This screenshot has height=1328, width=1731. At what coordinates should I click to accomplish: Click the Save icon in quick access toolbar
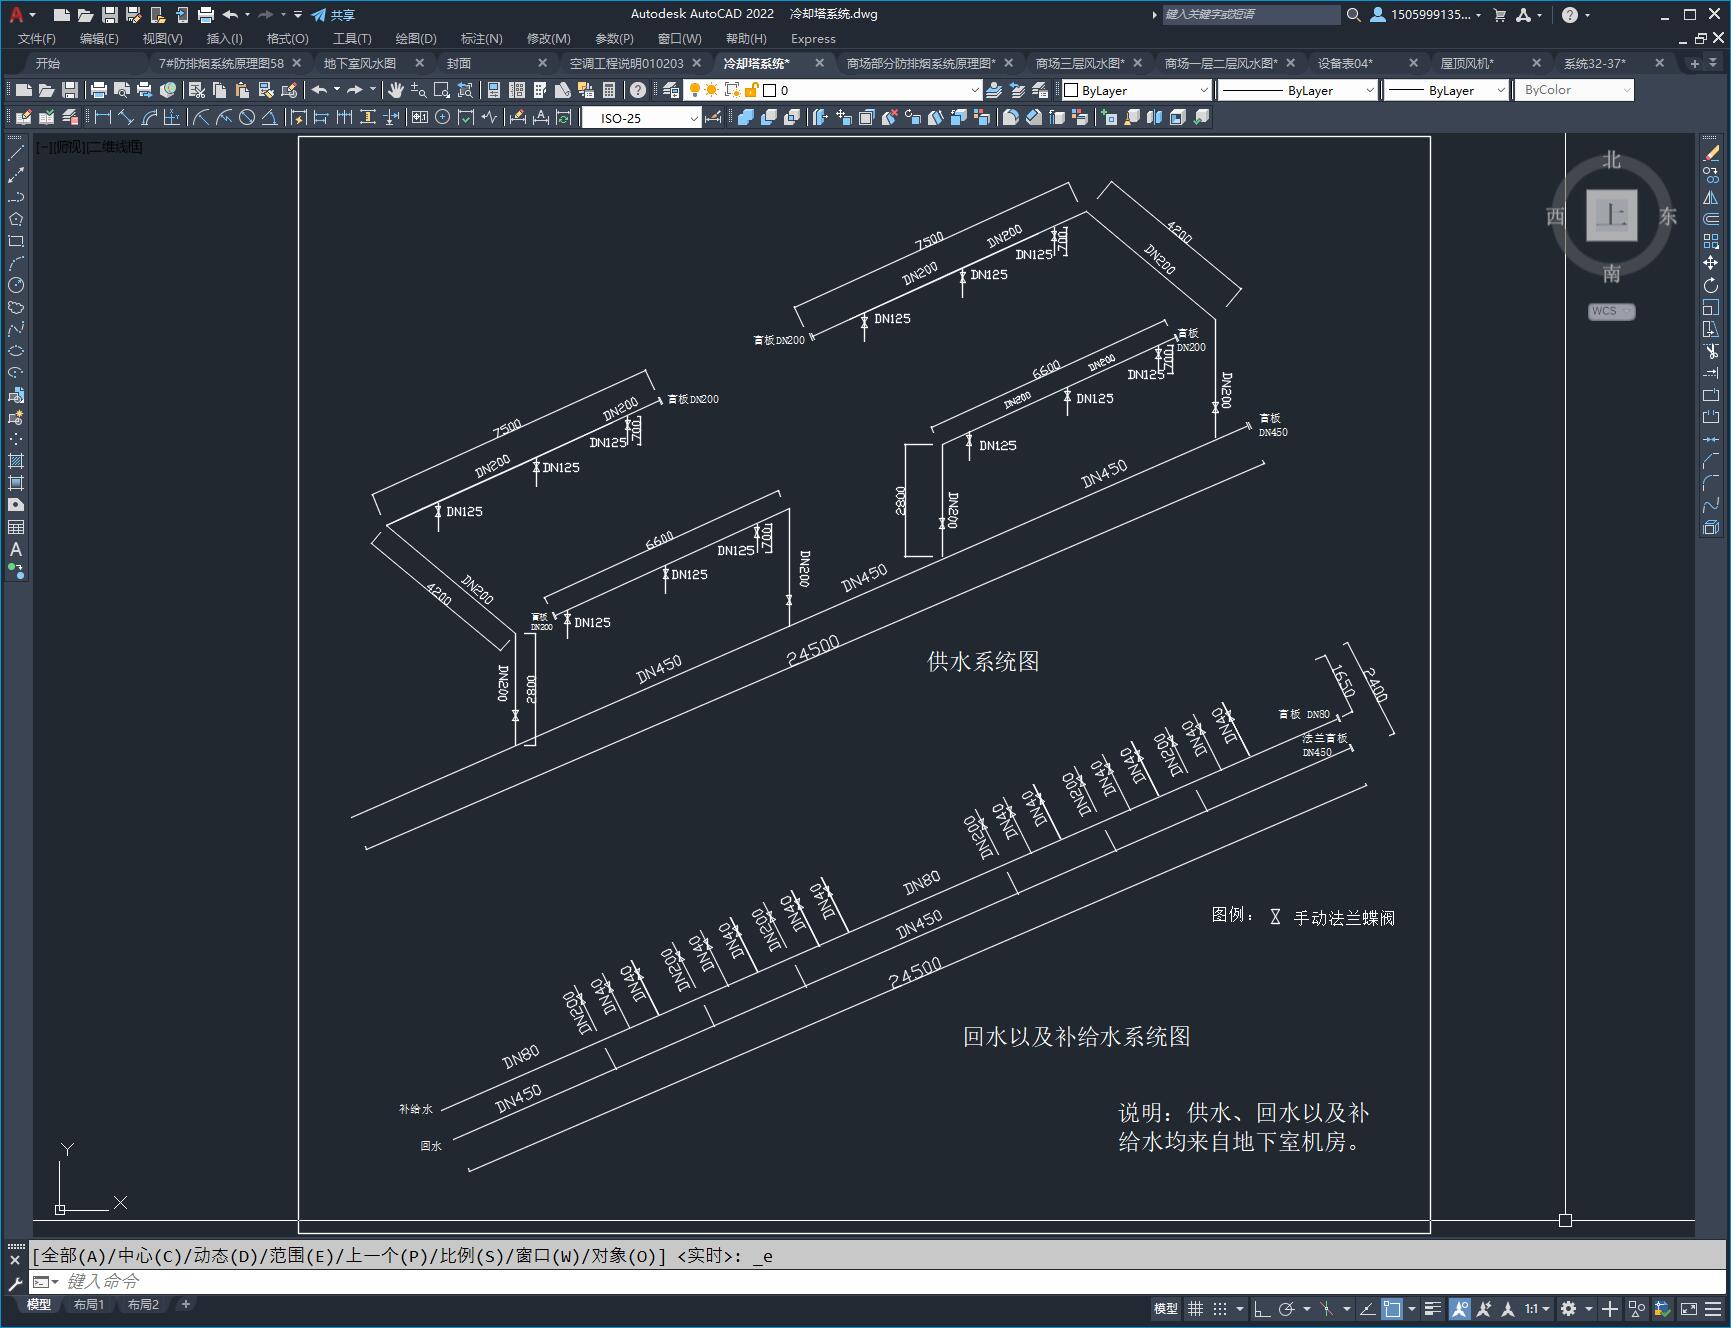click(110, 15)
